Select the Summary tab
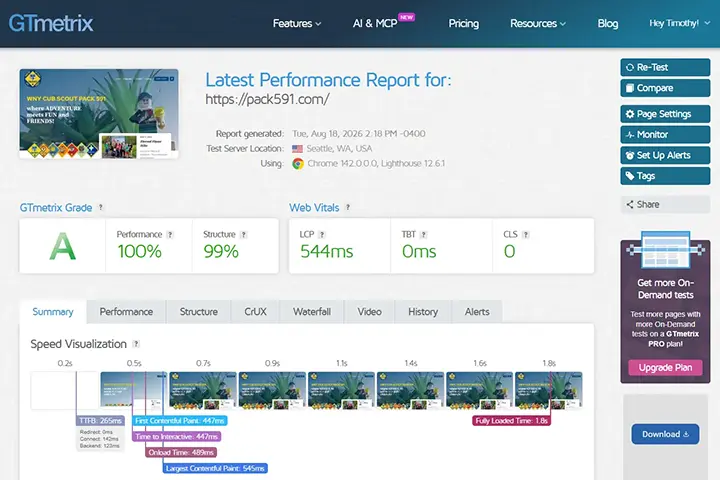Image resolution: width=720 pixels, height=480 pixels. 53,312
